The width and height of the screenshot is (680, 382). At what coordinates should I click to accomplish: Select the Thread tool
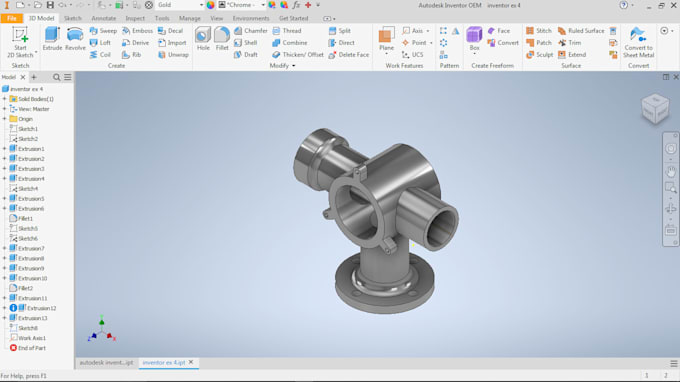[x=287, y=31]
